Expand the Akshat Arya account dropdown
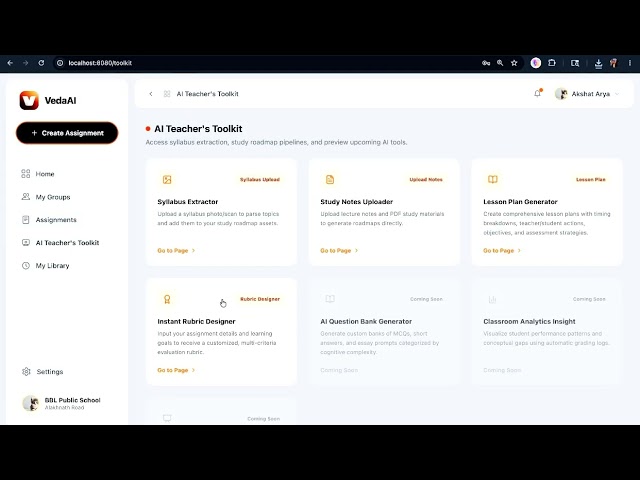640x480 pixels. [x=617, y=94]
